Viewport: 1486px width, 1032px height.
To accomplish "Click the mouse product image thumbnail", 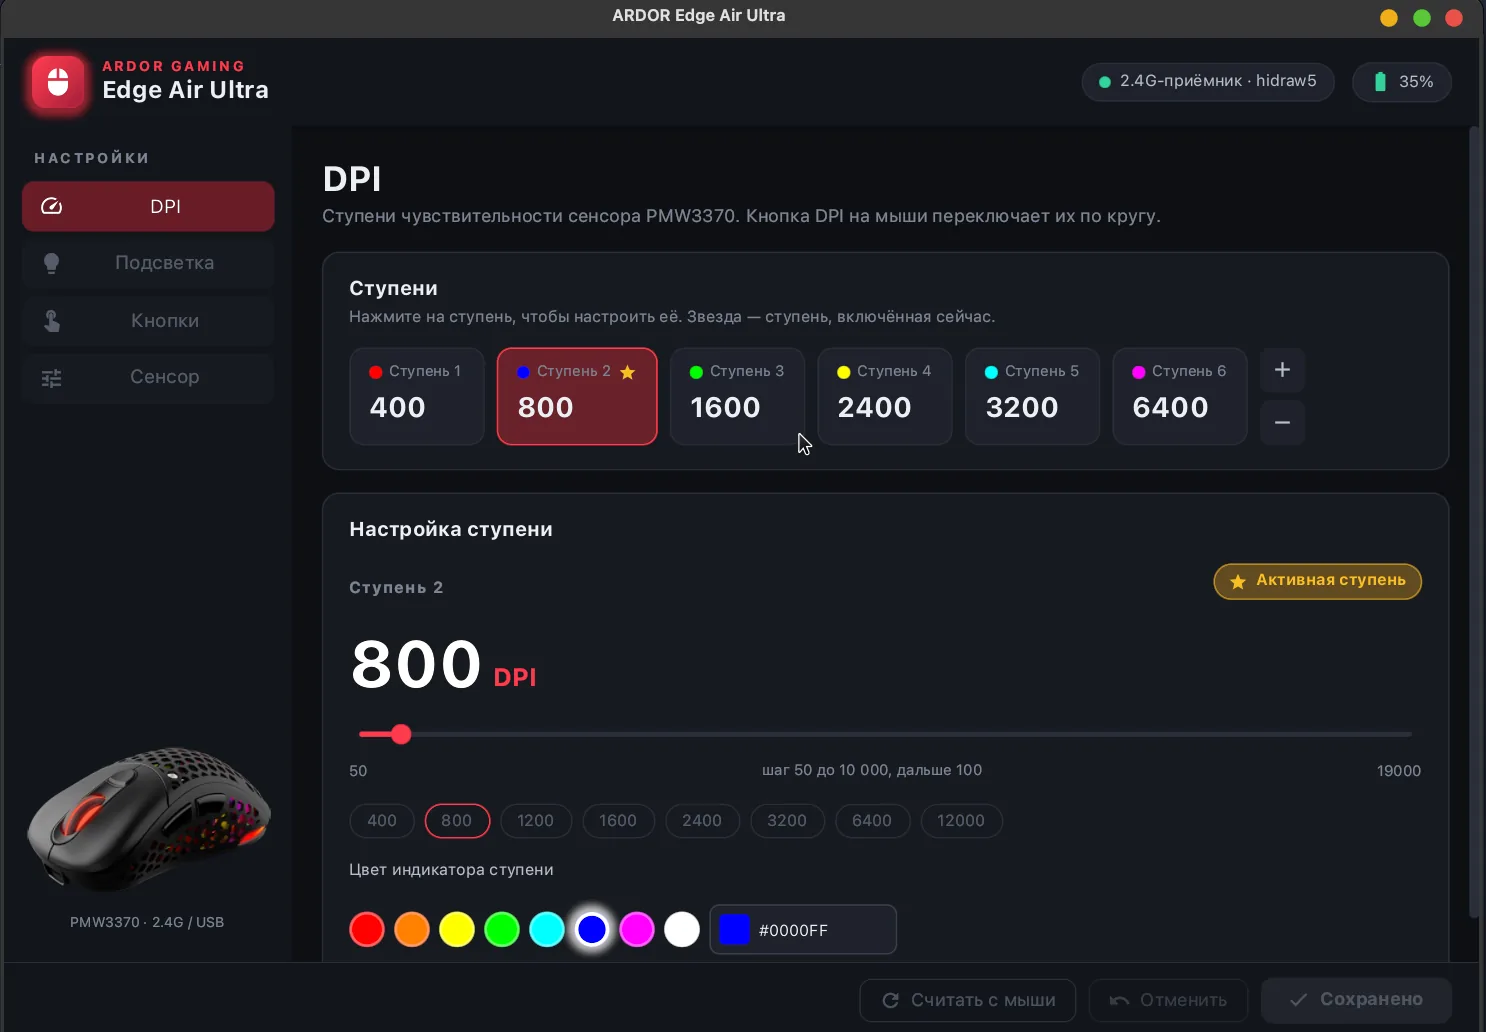I will [x=148, y=820].
